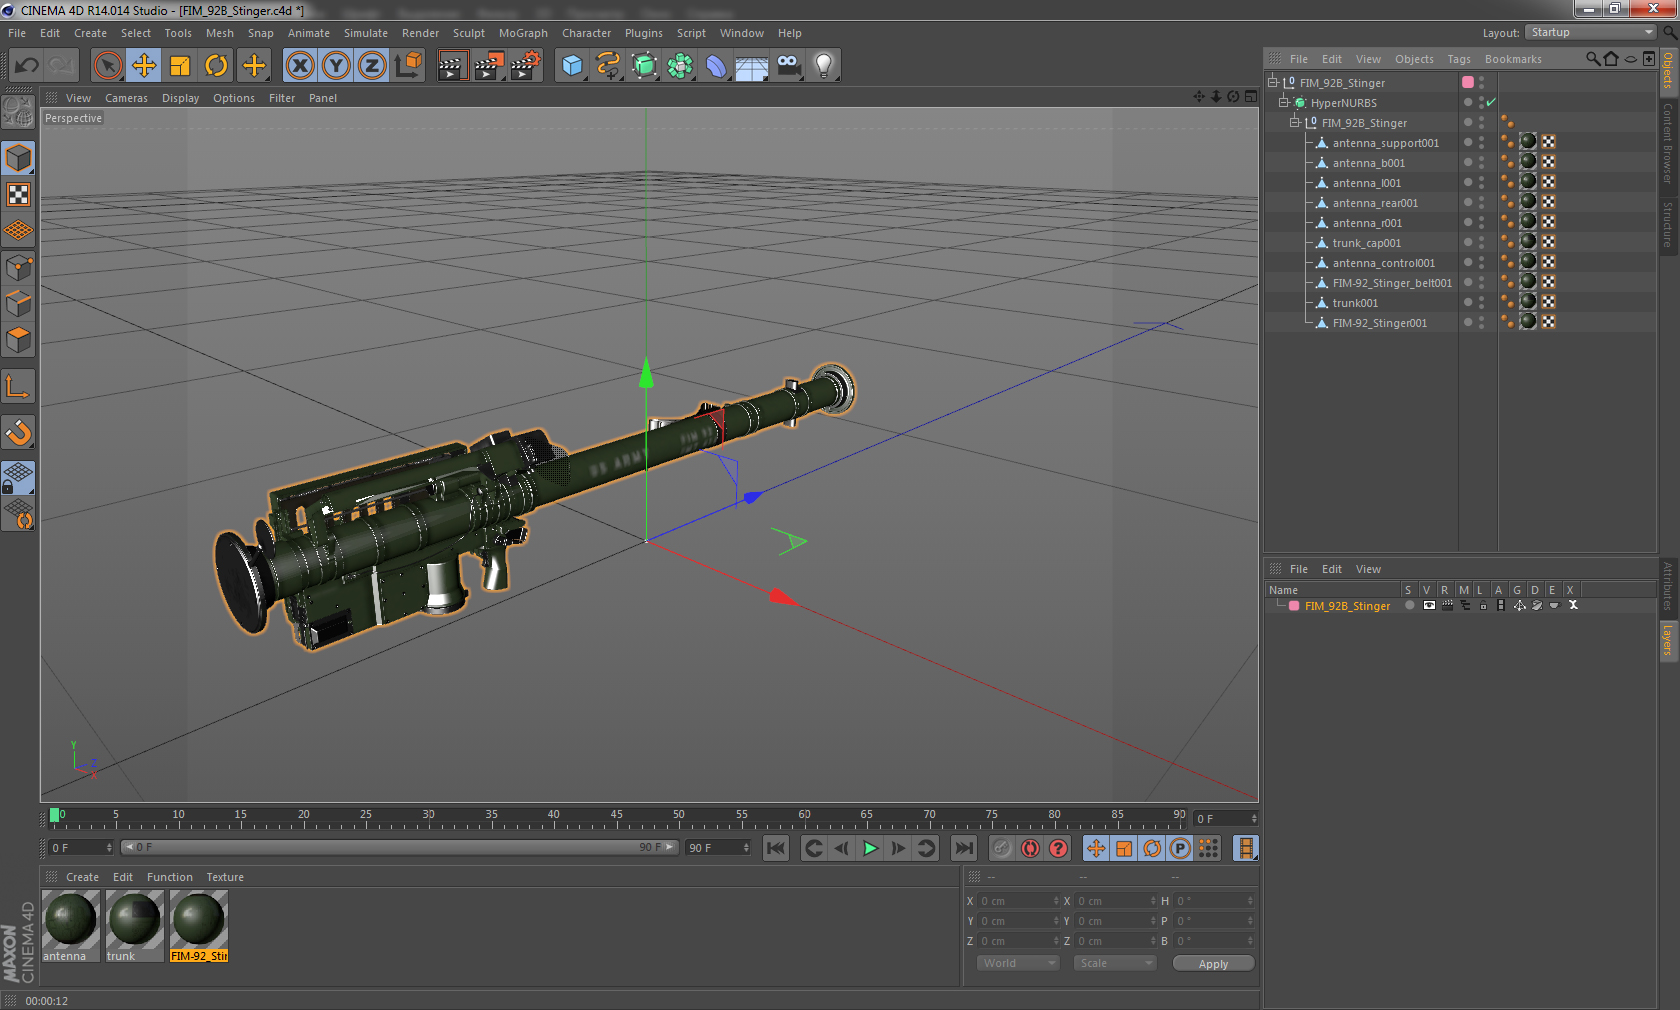Enable Points mode in left palette
Viewport: 1680px width, 1010px height.
(18, 268)
